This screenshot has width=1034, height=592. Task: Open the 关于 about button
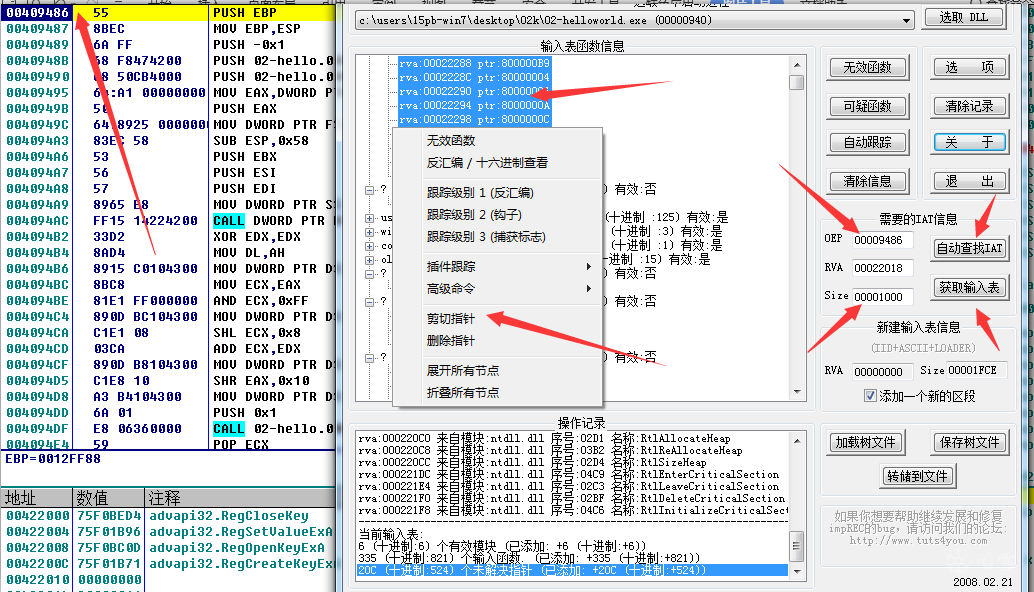coord(969,142)
